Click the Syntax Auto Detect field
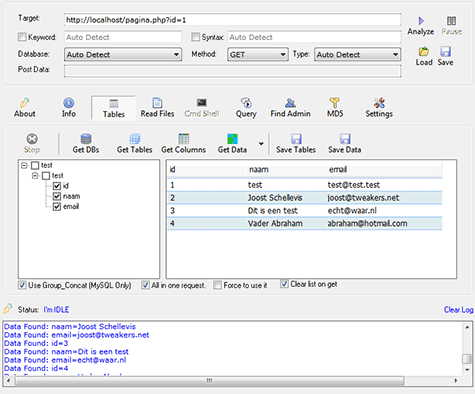This screenshot has width=475, height=394. pos(314,37)
